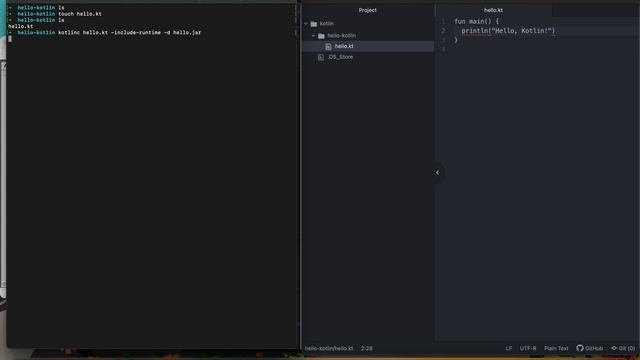Click the println("Hello, Kotlin!") code line
The height and width of the screenshot is (360, 640).
pos(508,31)
